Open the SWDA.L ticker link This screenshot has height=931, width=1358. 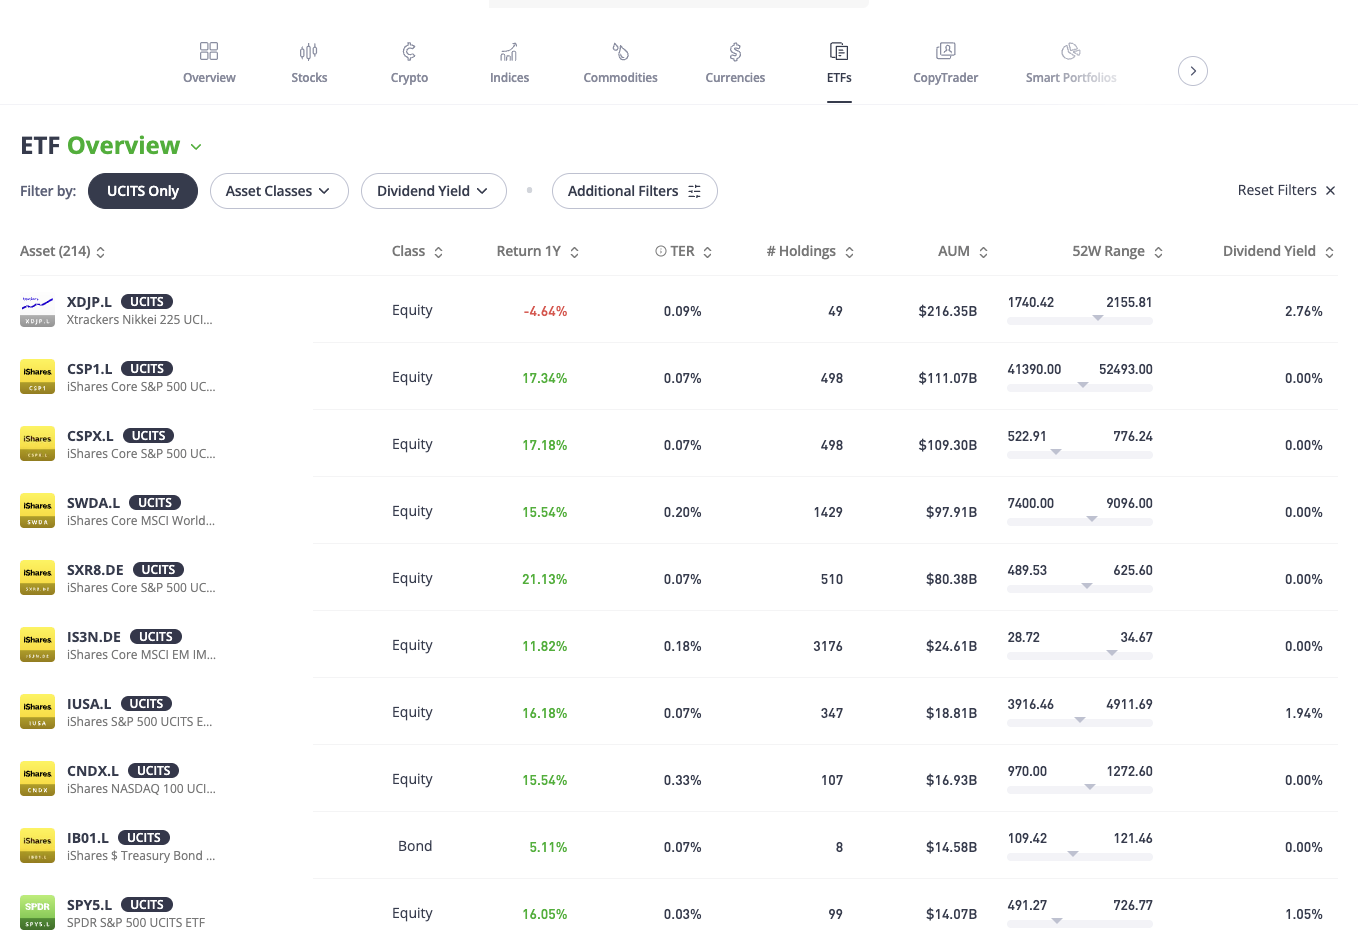(93, 503)
